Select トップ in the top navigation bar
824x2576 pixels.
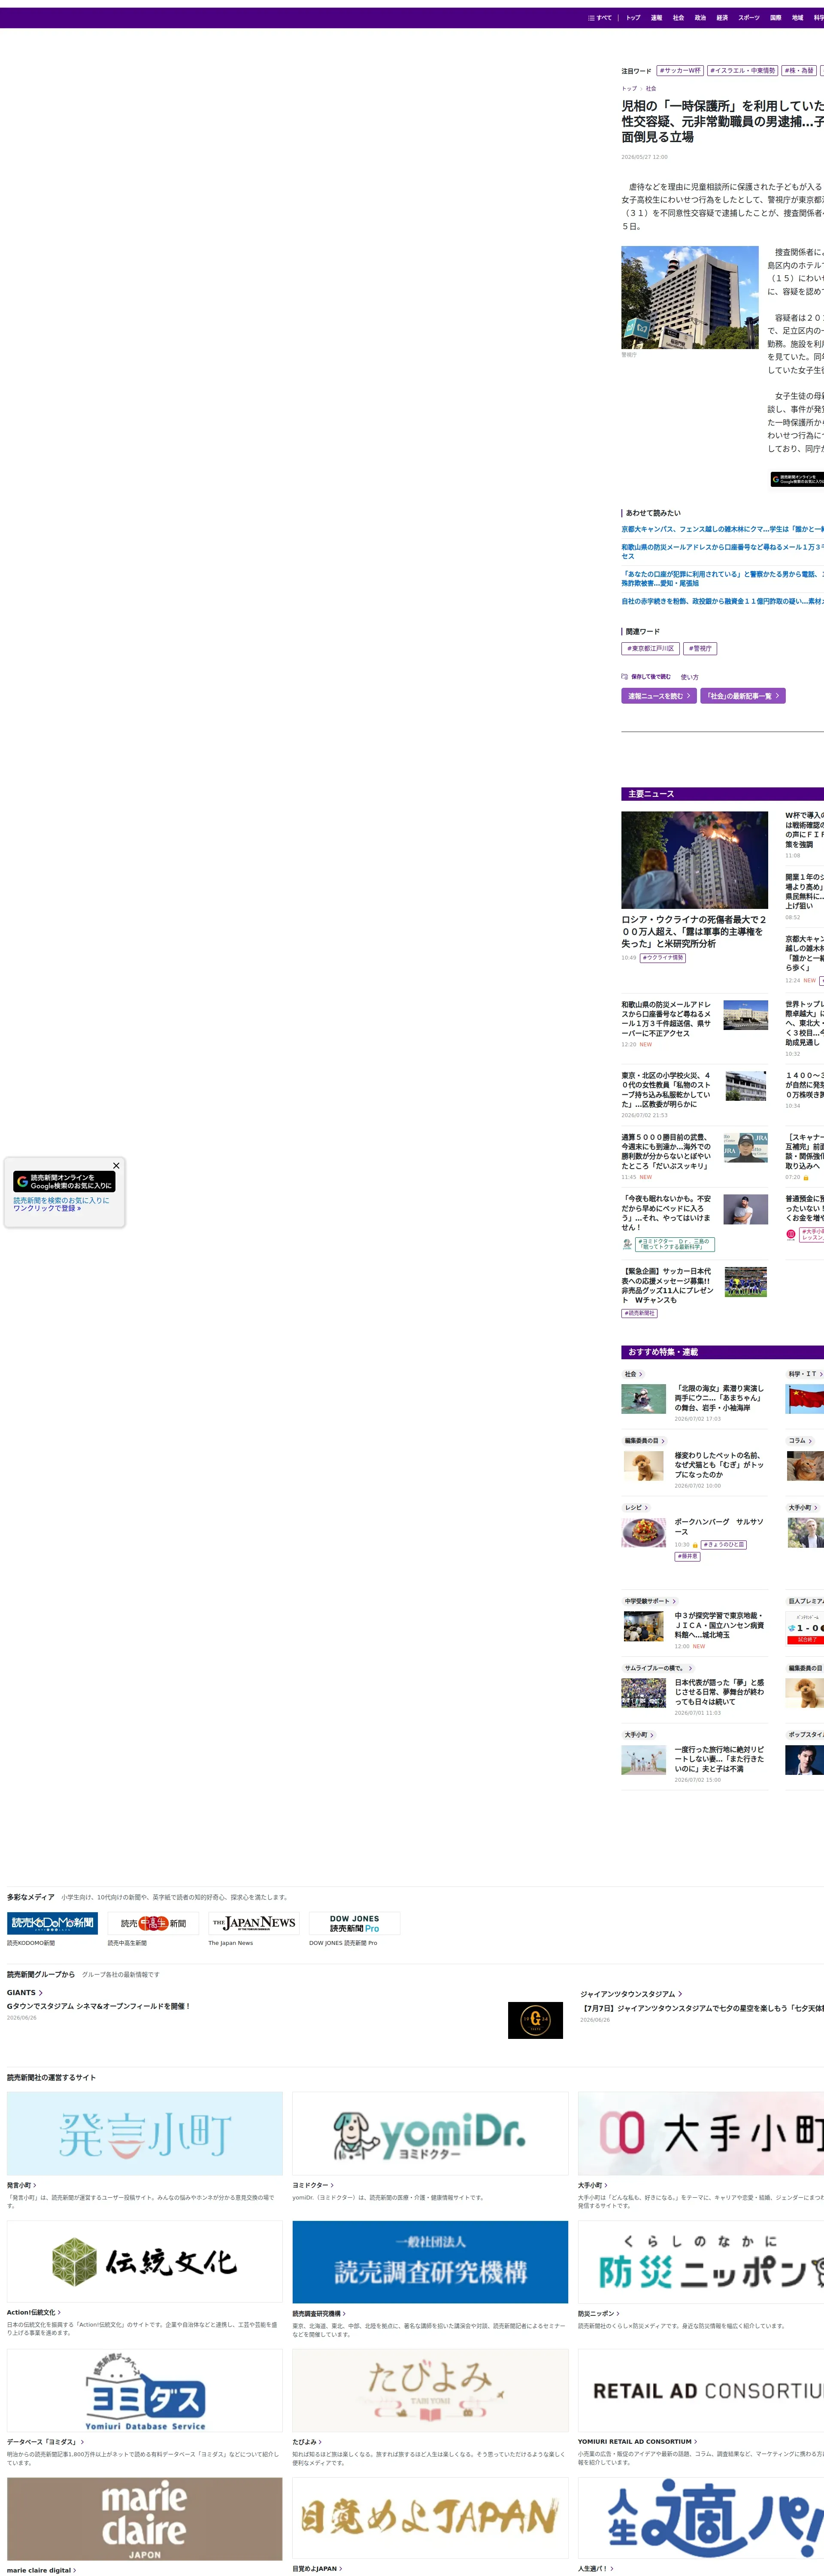coord(633,18)
